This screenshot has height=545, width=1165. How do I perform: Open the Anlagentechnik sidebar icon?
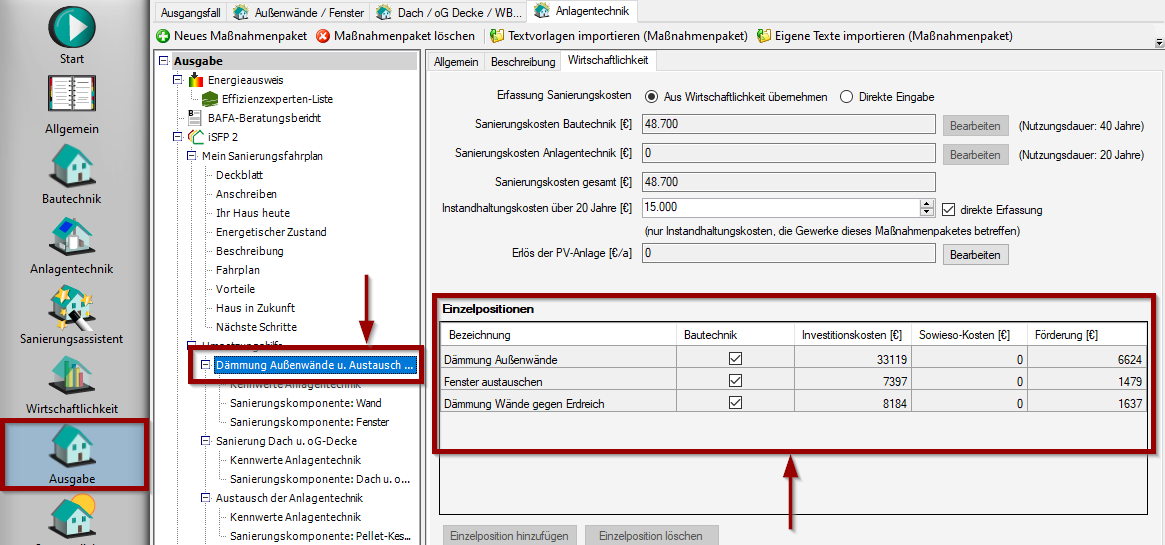pos(72,237)
